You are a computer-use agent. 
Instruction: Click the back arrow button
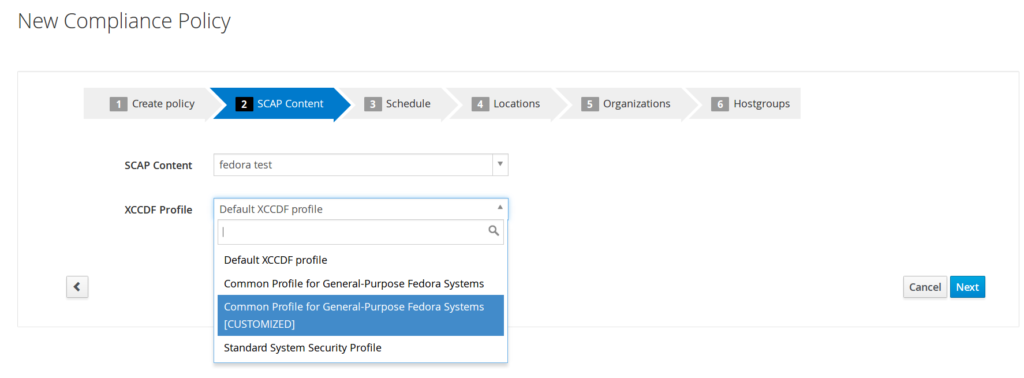(x=77, y=287)
